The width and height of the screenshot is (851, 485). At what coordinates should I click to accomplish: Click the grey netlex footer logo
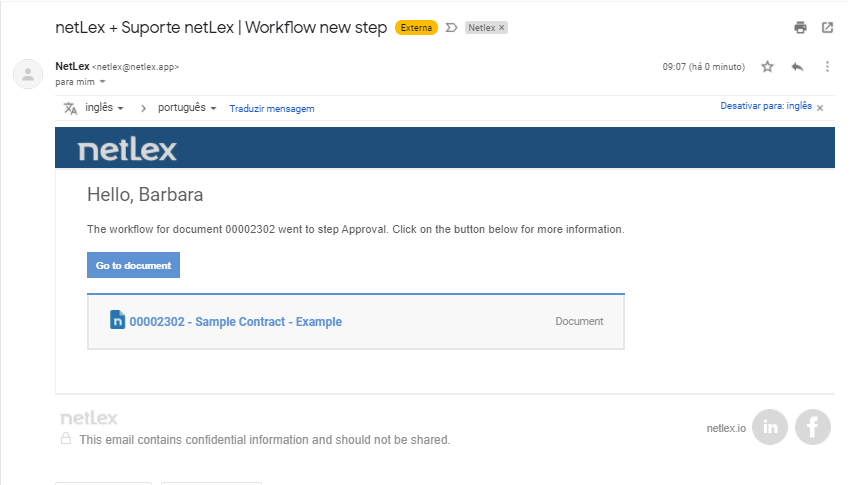click(88, 418)
